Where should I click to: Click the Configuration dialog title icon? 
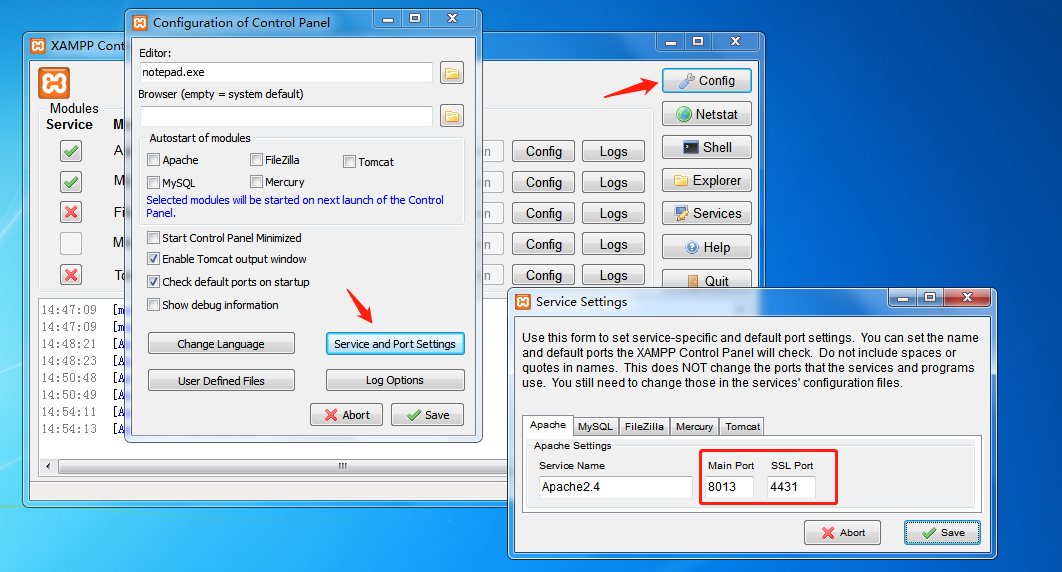coord(140,22)
